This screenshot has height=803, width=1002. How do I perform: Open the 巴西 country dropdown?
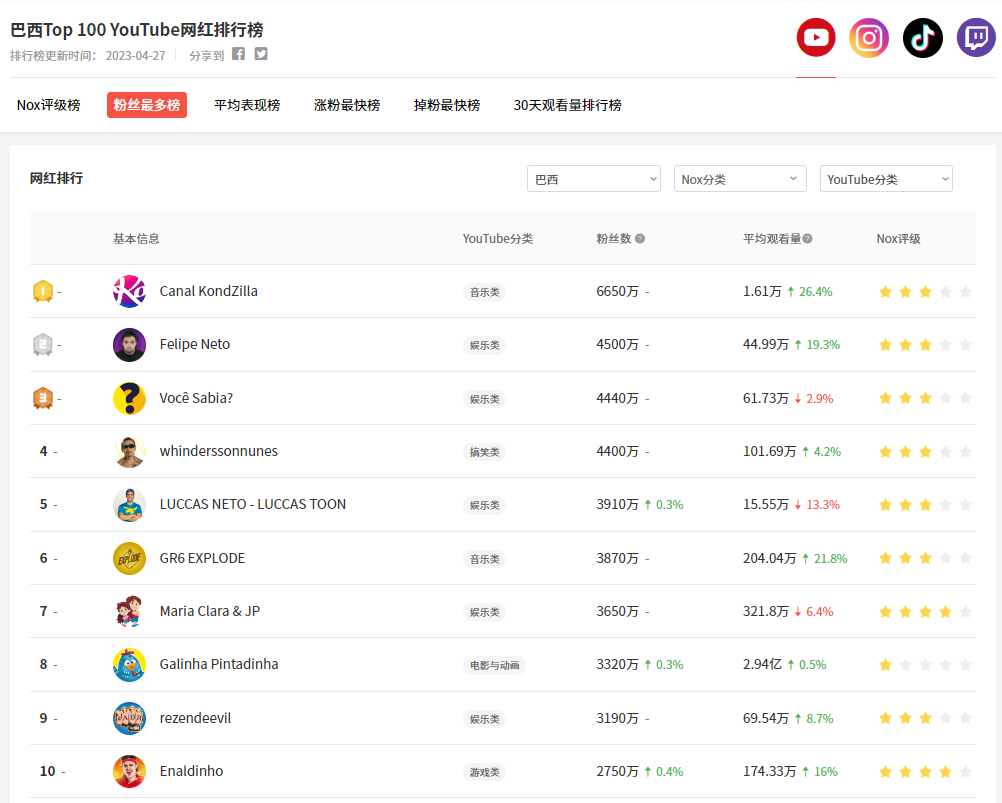(x=593, y=178)
